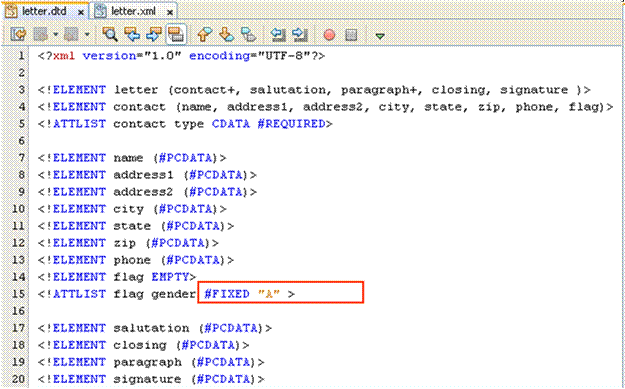Click 'name' element name on line 7

128,158
